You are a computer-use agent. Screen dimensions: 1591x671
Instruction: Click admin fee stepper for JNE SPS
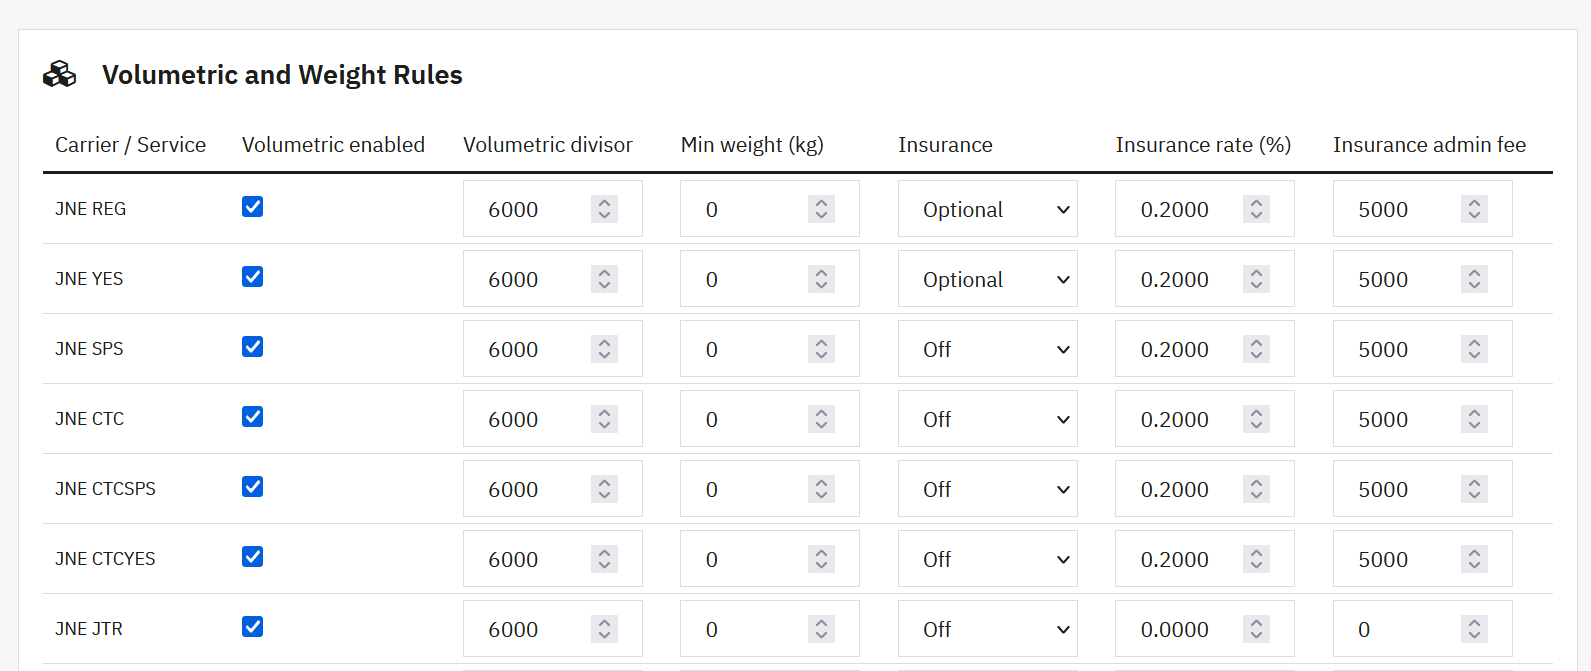pos(1474,349)
